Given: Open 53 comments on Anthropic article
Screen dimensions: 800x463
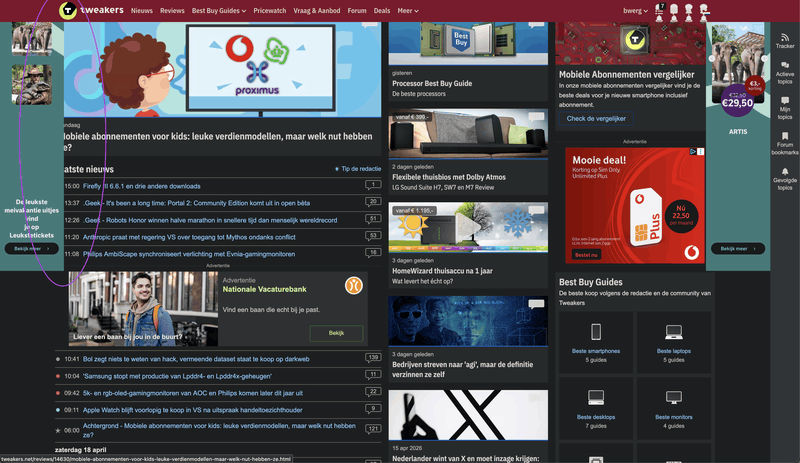Looking at the screenshot, I should pyautogui.click(x=373, y=236).
